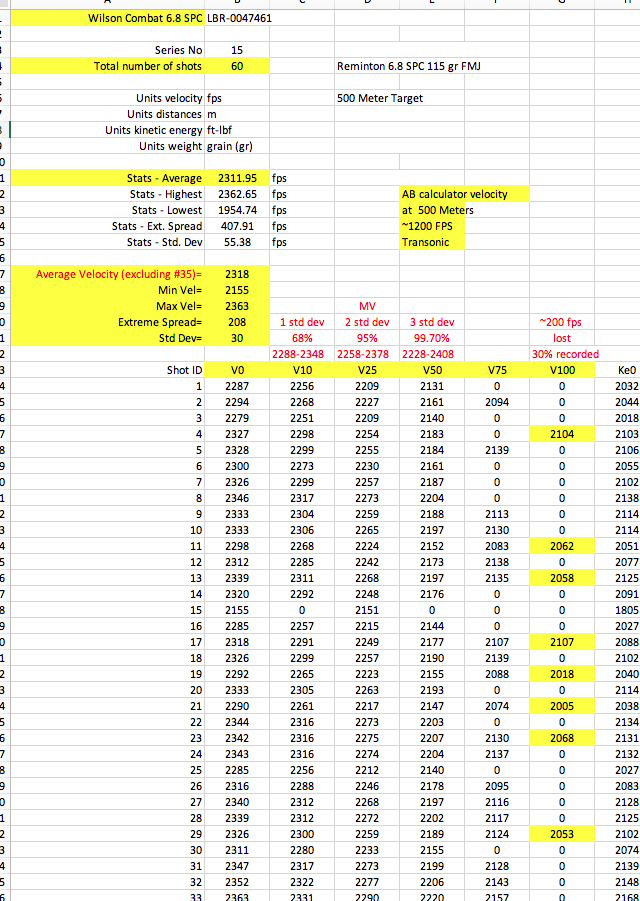Click the 'Average Velocity (excluding #35)=' label
This screenshot has width=640, height=901.
pyautogui.click(x=118, y=274)
